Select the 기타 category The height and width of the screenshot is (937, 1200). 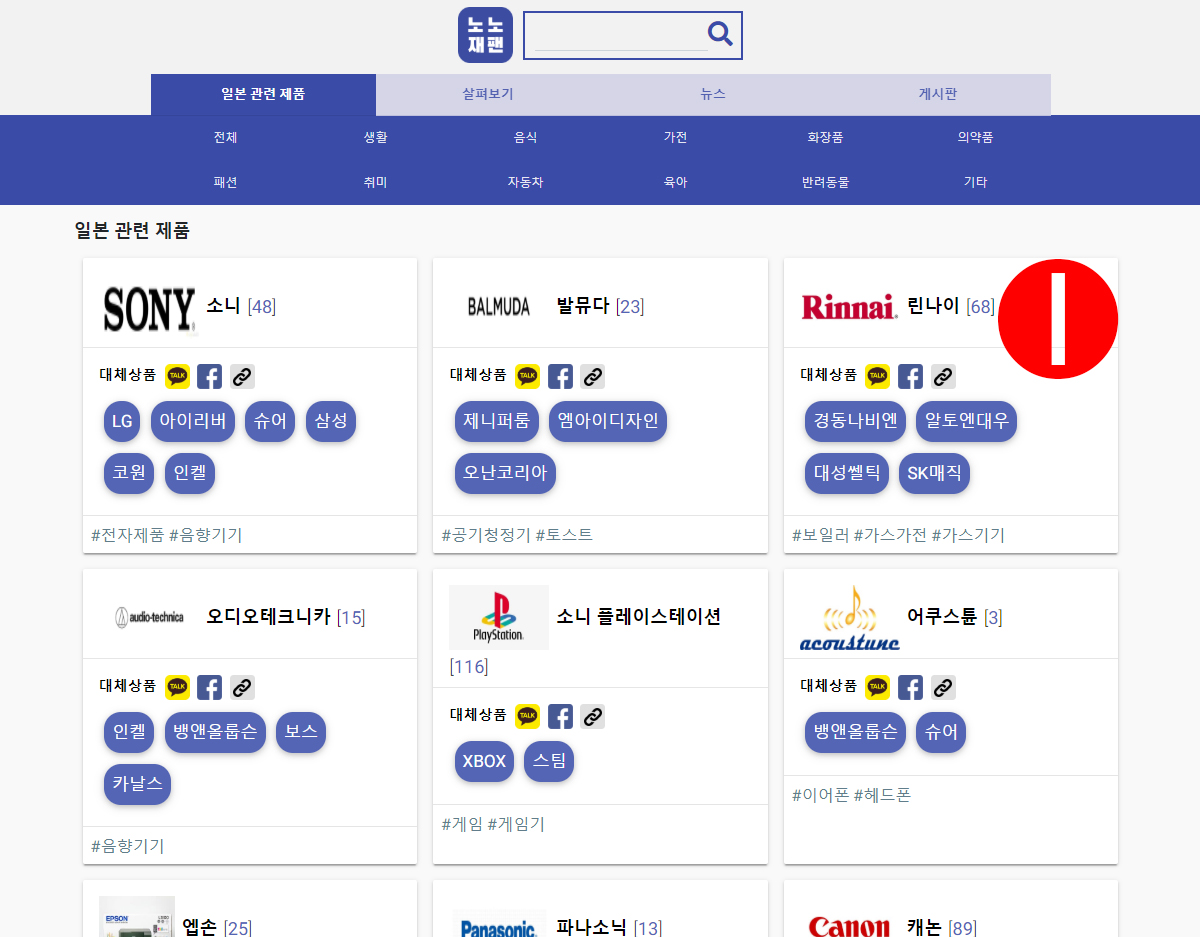[975, 182]
